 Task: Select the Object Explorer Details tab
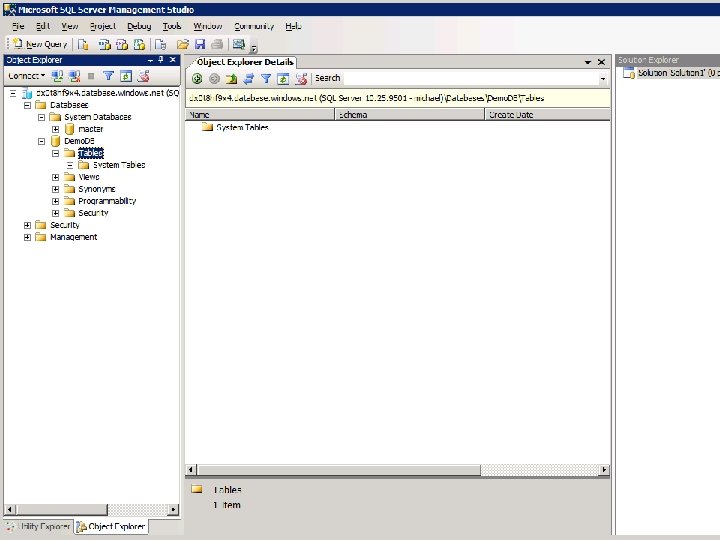(245, 62)
